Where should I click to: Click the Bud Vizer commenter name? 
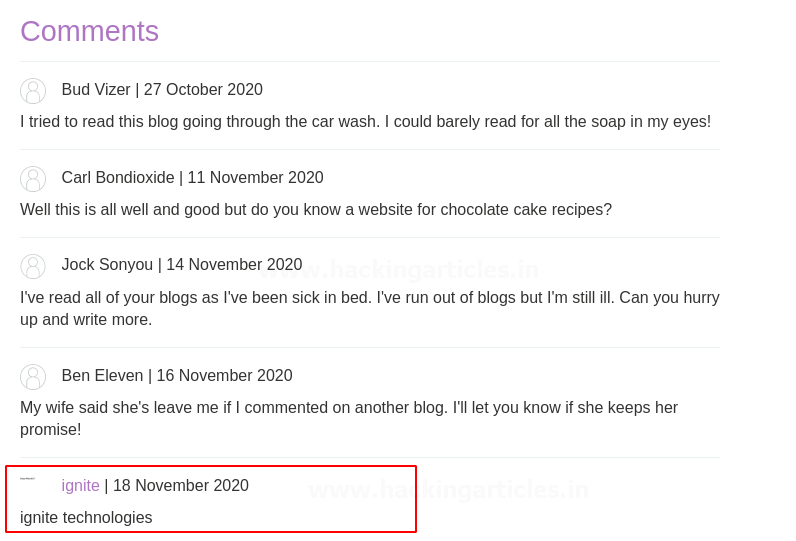[96, 90]
